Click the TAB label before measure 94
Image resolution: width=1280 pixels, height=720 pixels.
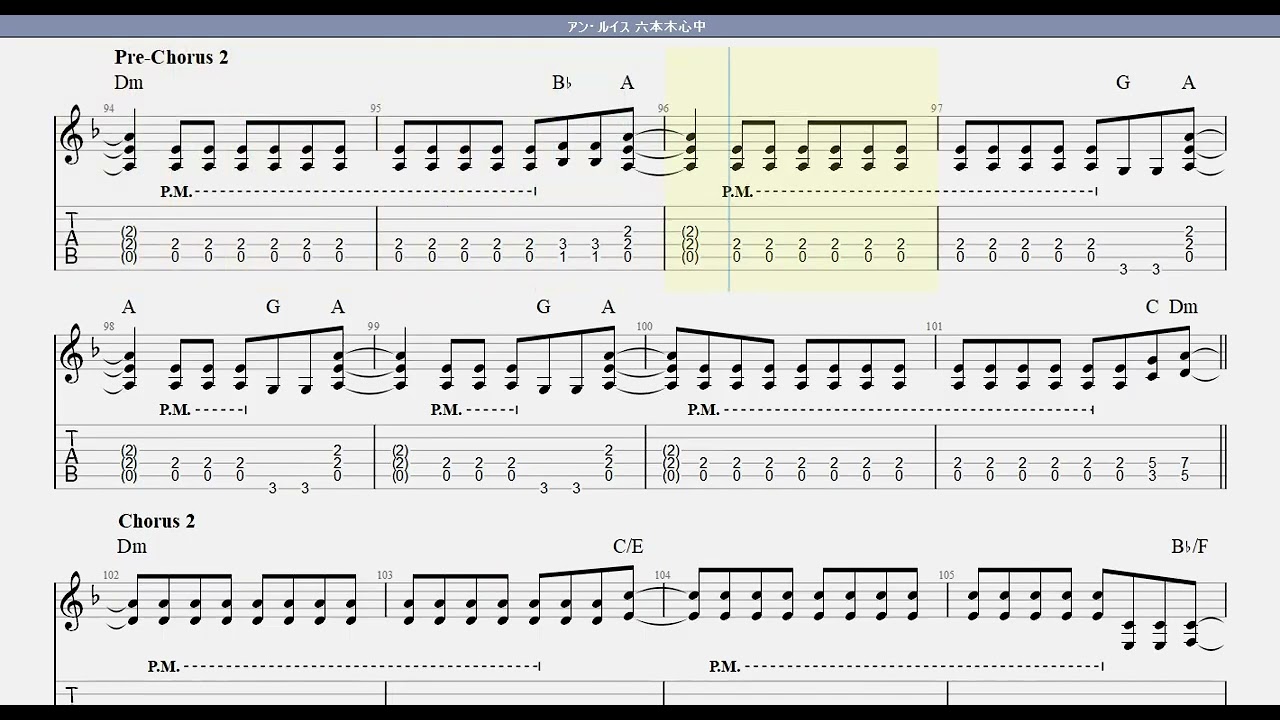pos(72,238)
